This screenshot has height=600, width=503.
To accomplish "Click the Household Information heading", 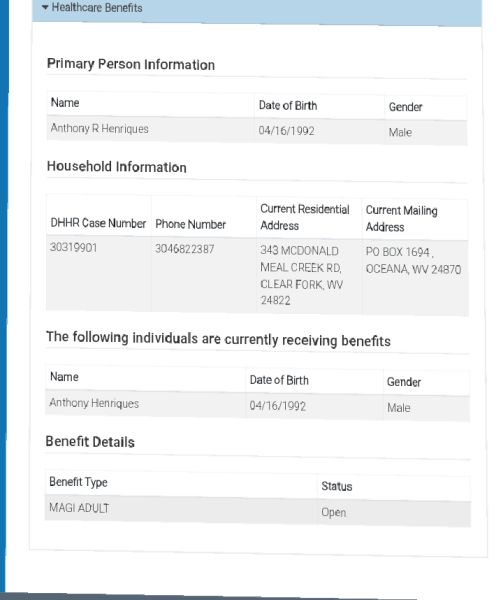I will coord(117,167).
